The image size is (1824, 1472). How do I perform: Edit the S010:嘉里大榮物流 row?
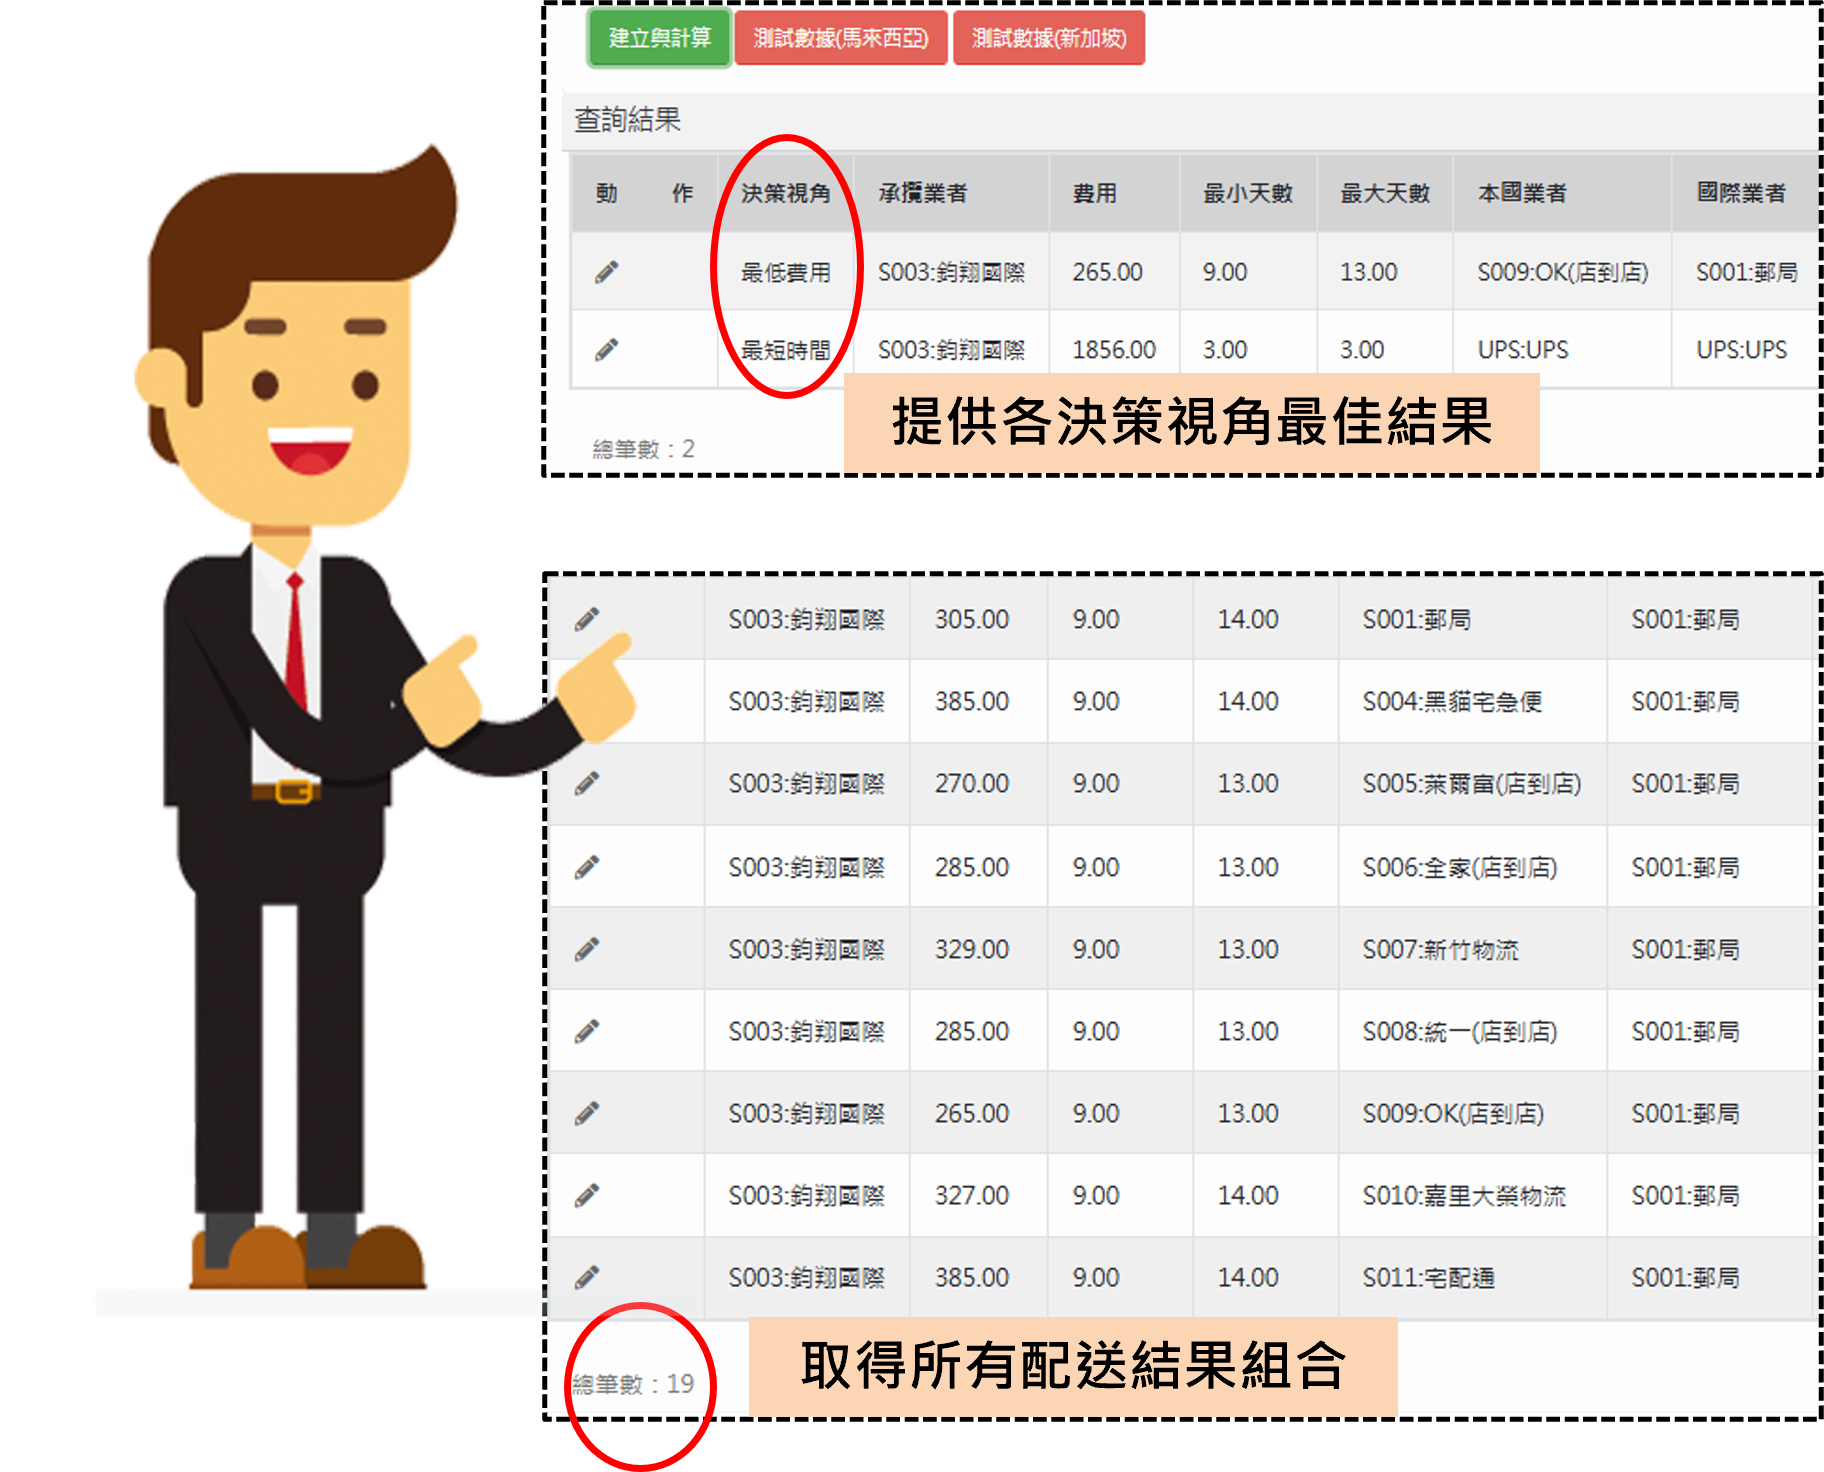click(x=587, y=1195)
